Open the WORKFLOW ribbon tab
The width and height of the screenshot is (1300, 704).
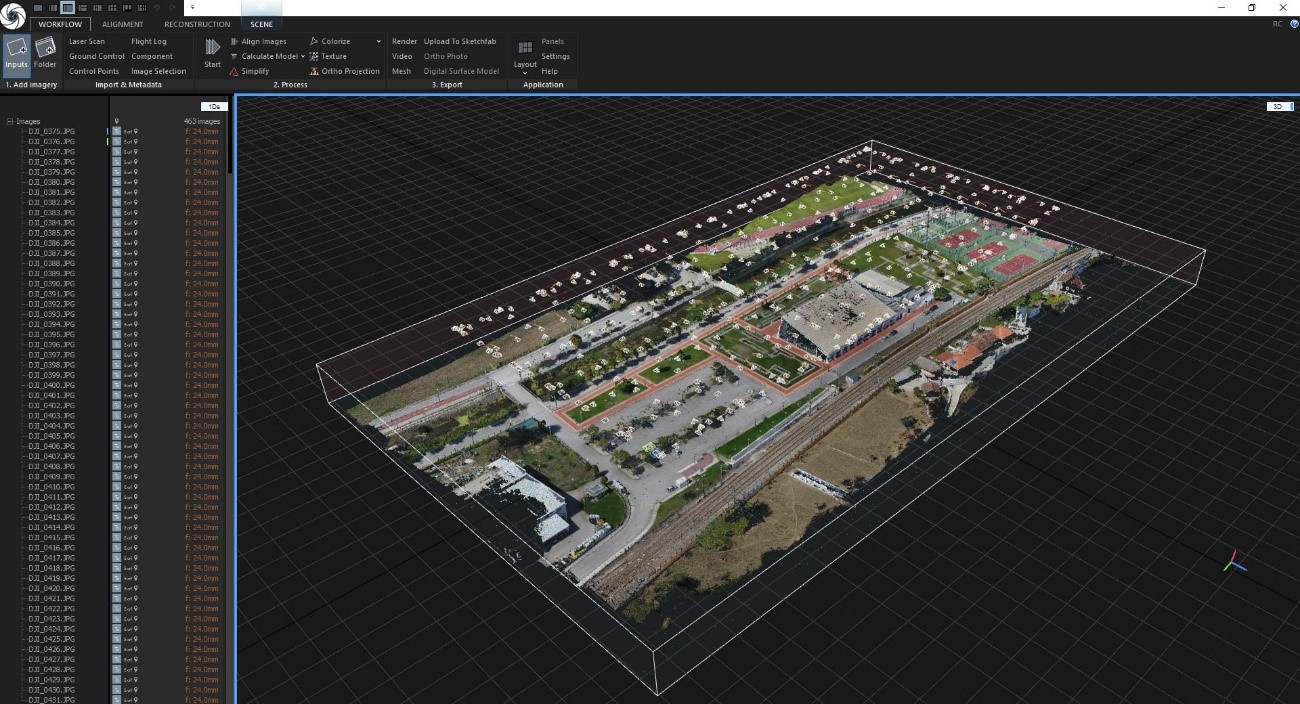point(60,24)
